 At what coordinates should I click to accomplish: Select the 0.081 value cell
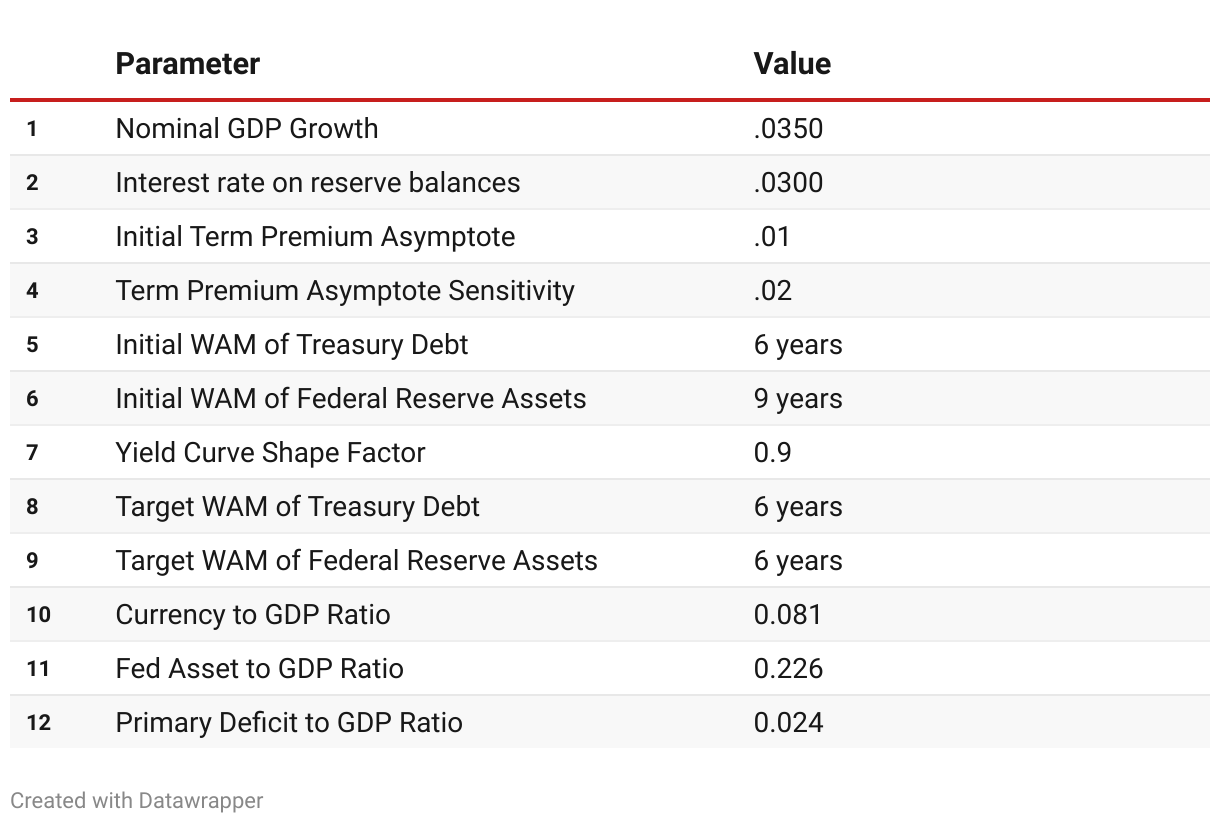(787, 615)
